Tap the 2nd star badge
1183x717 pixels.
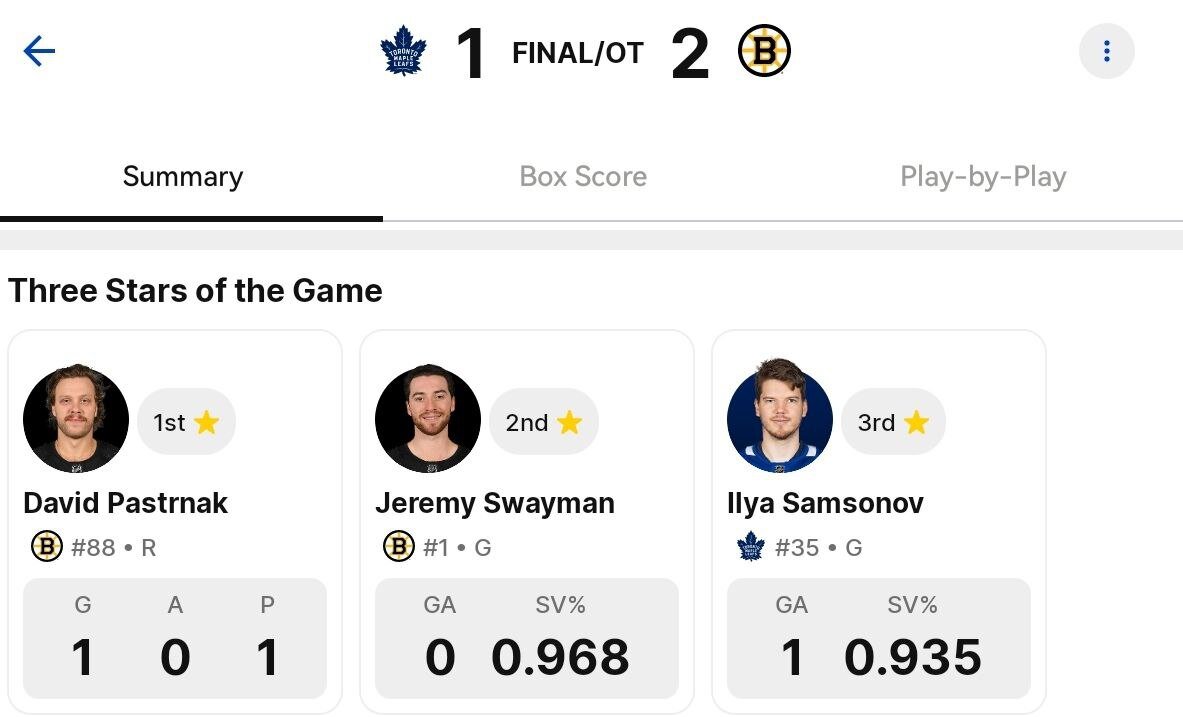click(543, 422)
